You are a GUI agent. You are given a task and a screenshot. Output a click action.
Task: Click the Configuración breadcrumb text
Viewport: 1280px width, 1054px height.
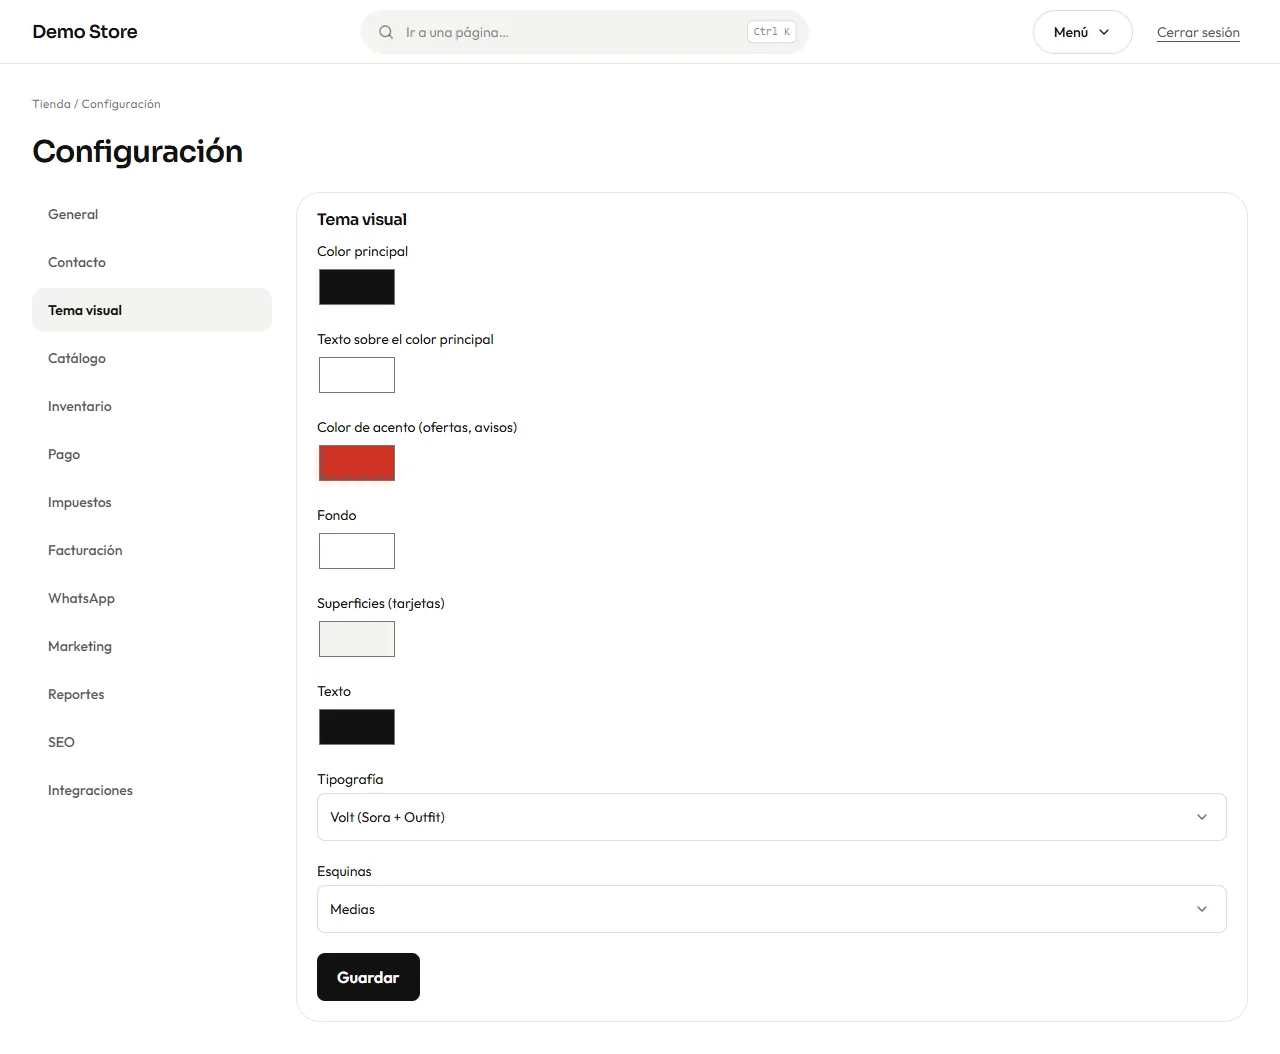(121, 104)
